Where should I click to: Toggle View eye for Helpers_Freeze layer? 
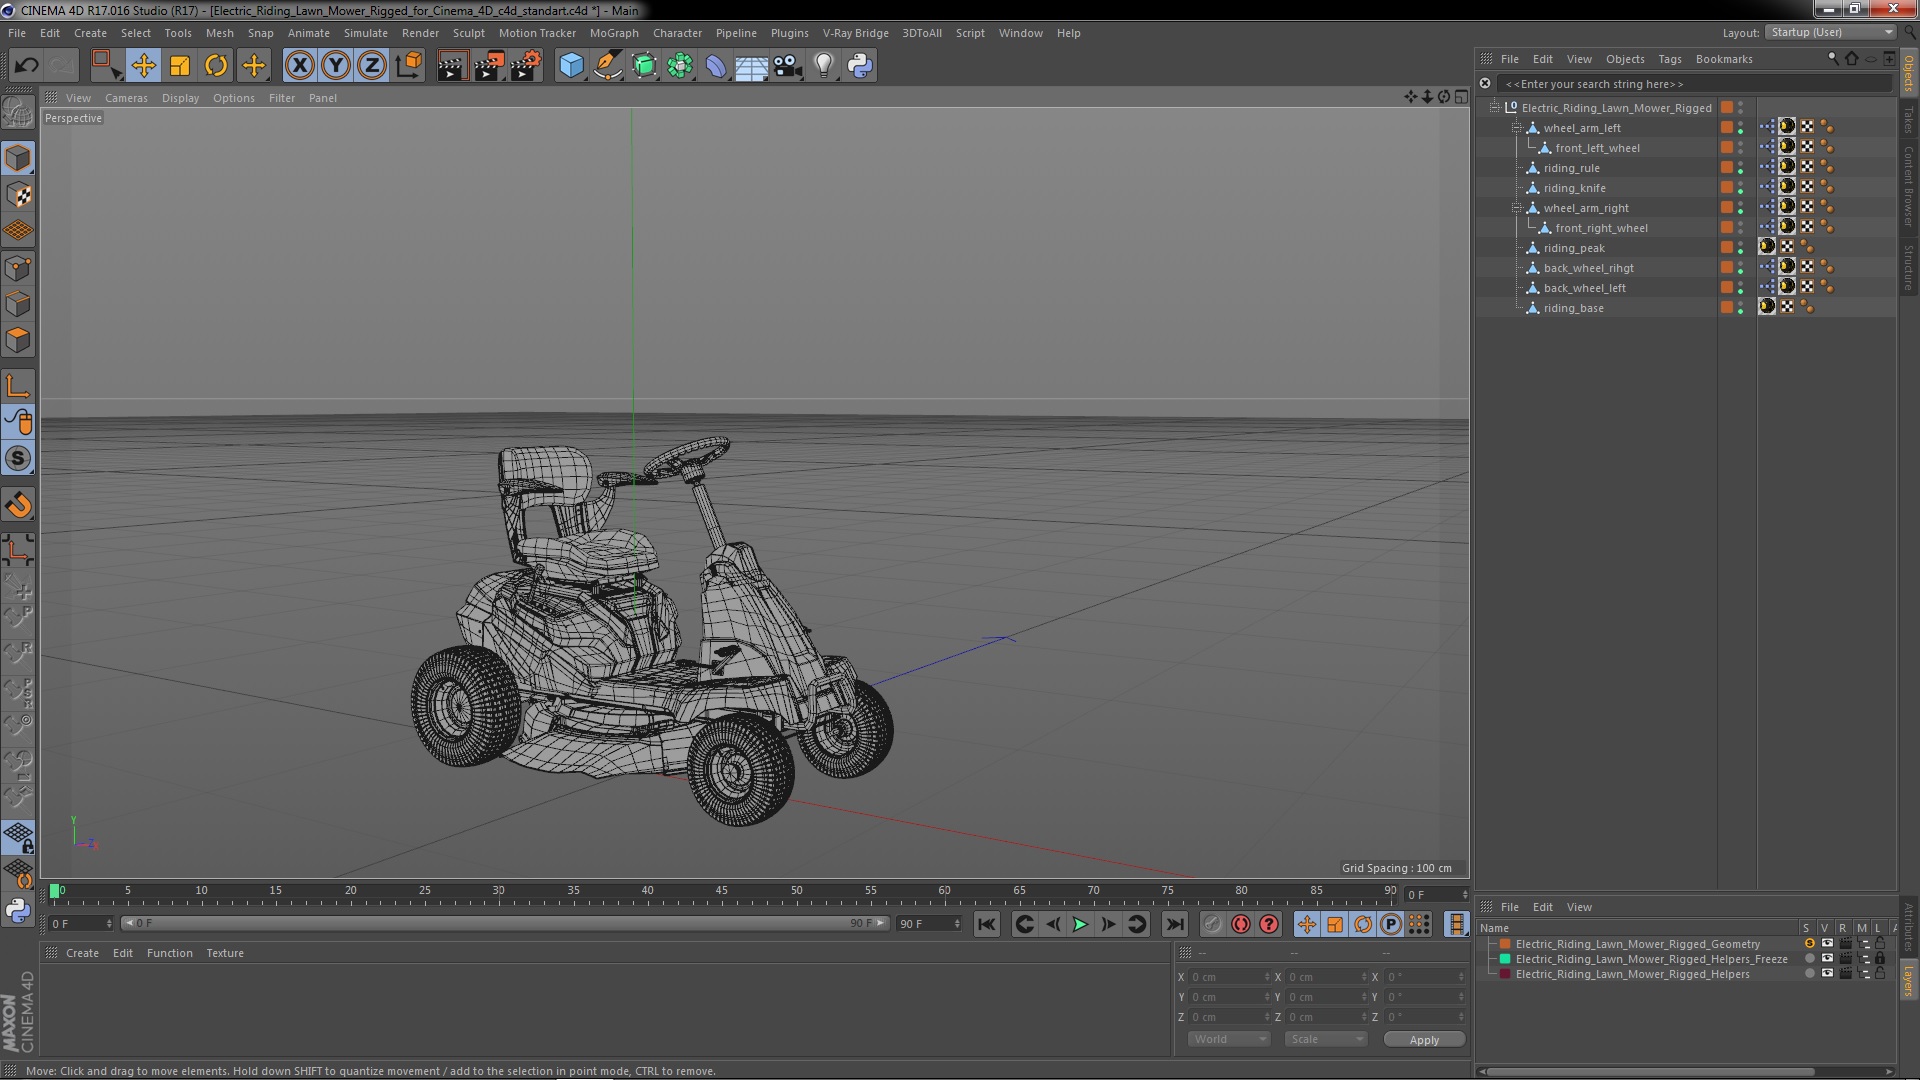[x=1827, y=959]
